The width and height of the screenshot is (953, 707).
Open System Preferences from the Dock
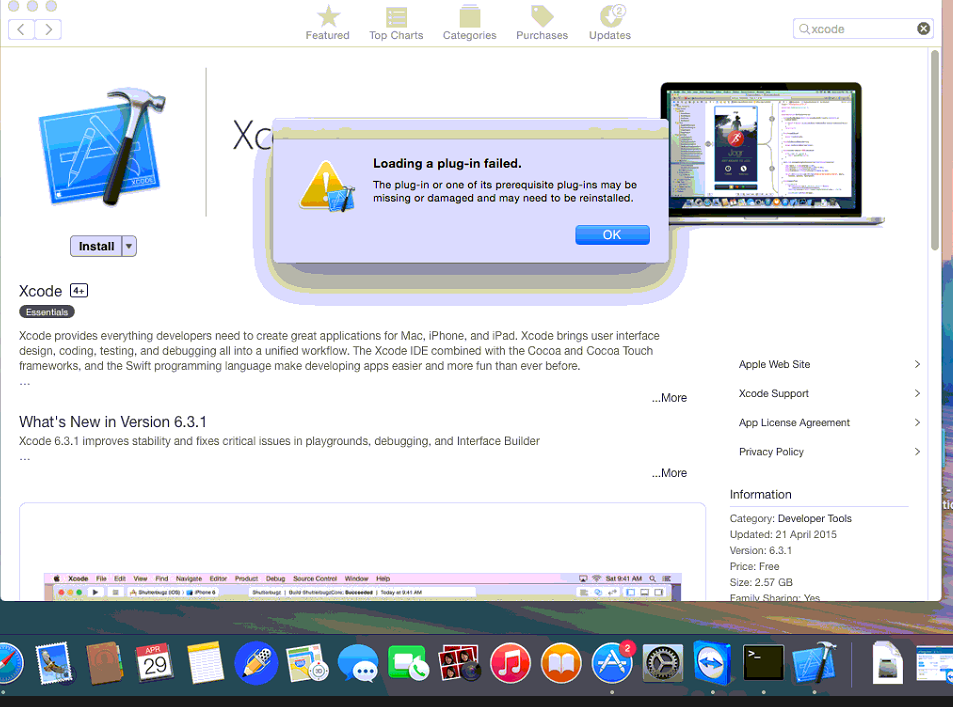[x=662, y=663]
